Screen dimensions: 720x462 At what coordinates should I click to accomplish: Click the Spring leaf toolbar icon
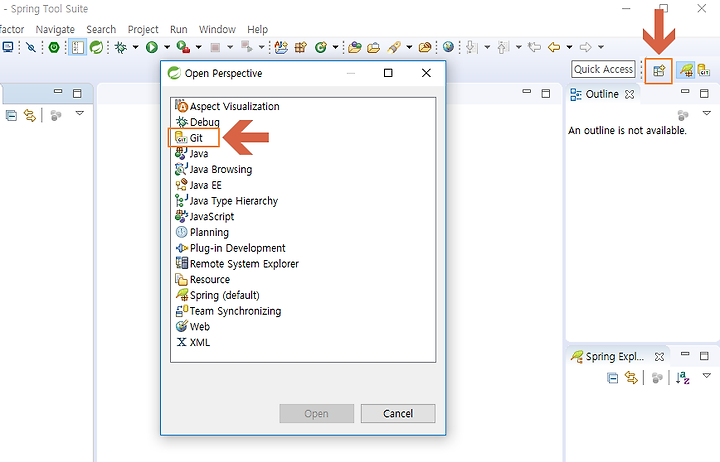[x=96, y=47]
